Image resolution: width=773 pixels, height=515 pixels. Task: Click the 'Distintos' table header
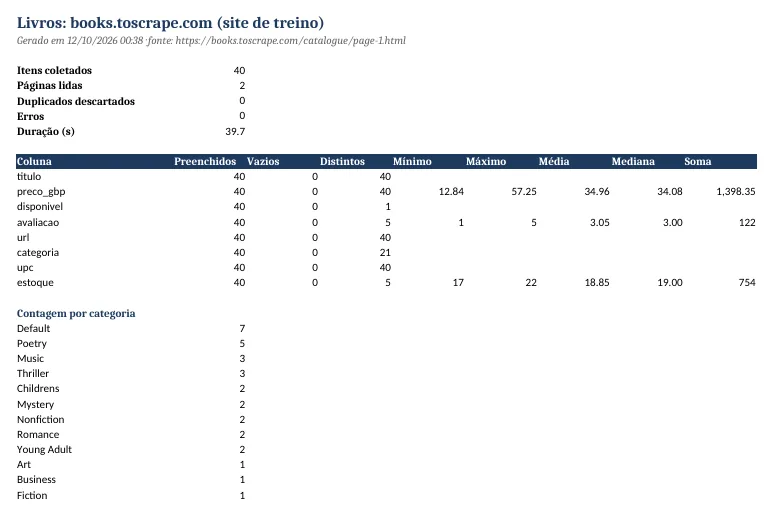coord(342,161)
